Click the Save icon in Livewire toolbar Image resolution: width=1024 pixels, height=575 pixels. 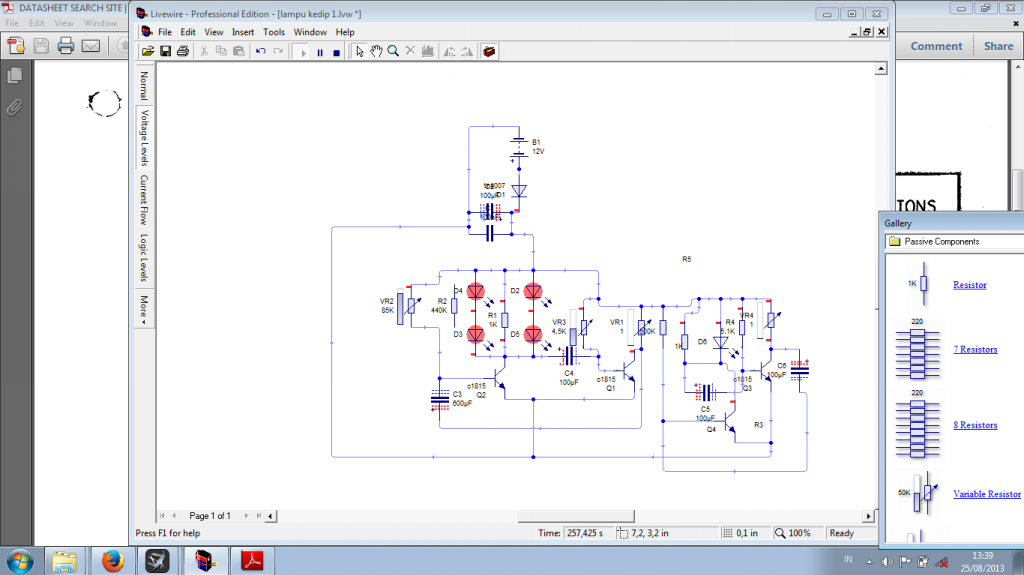coord(165,52)
